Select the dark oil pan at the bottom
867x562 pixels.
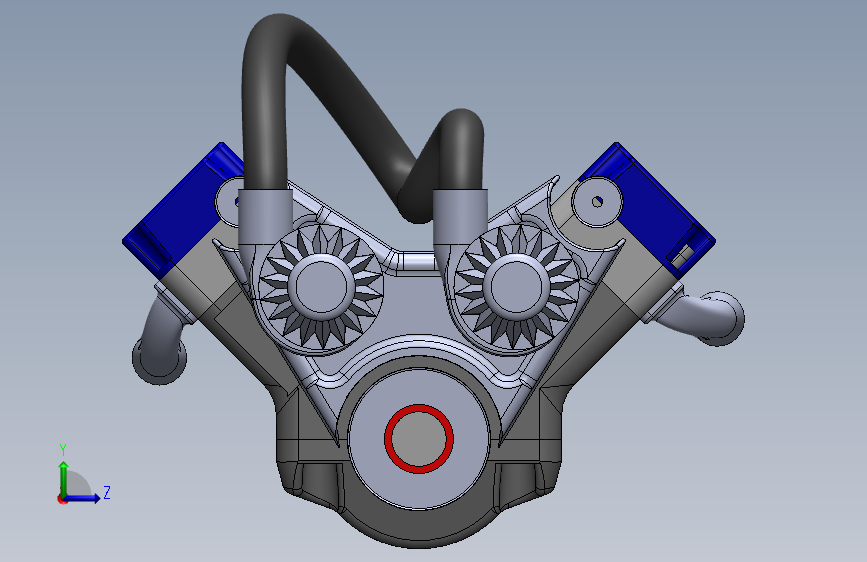(x=419, y=528)
